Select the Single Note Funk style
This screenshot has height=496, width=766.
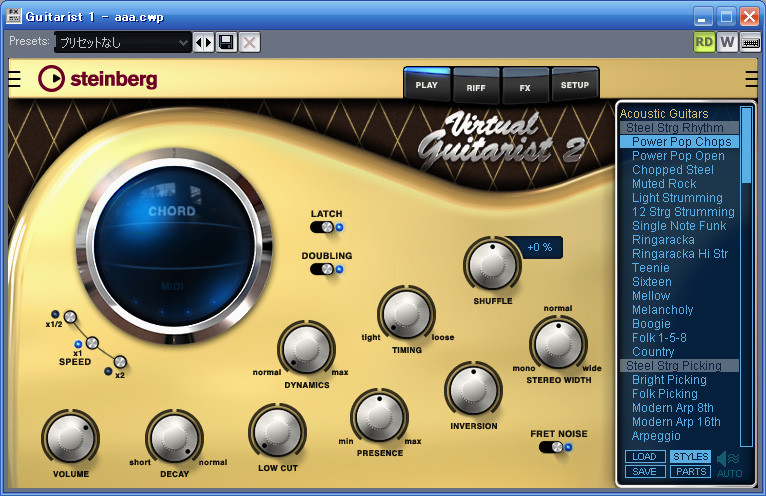point(679,226)
